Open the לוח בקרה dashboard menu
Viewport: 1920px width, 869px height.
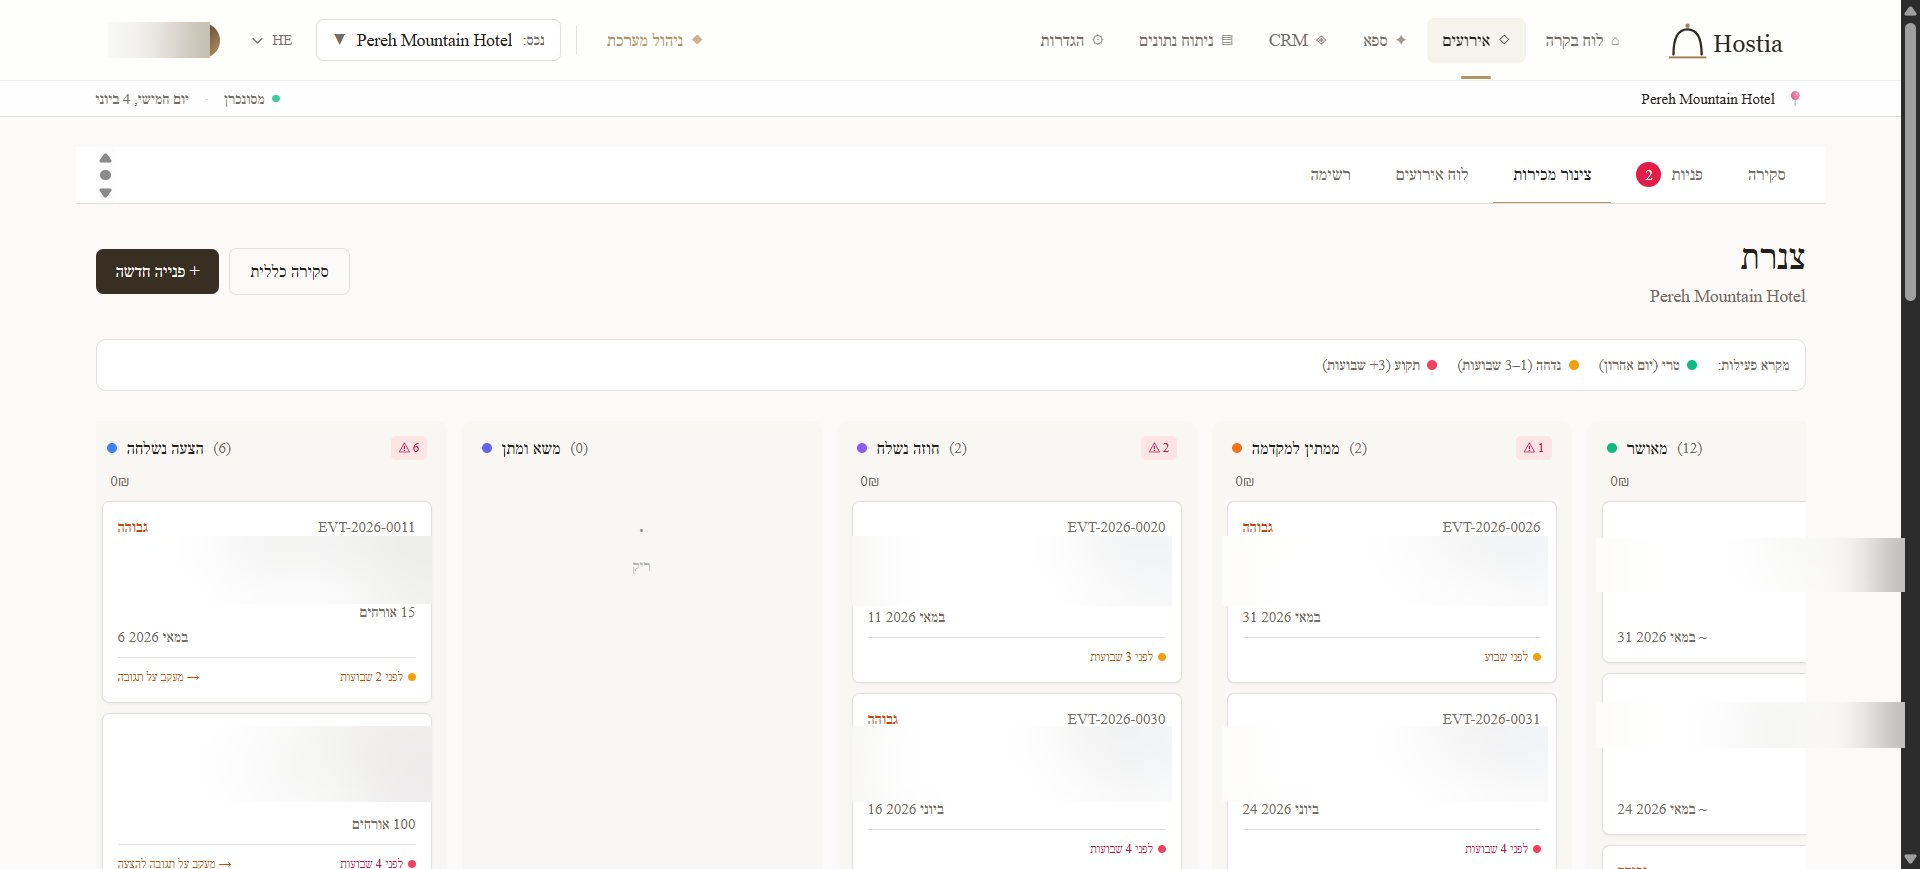(1582, 40)
